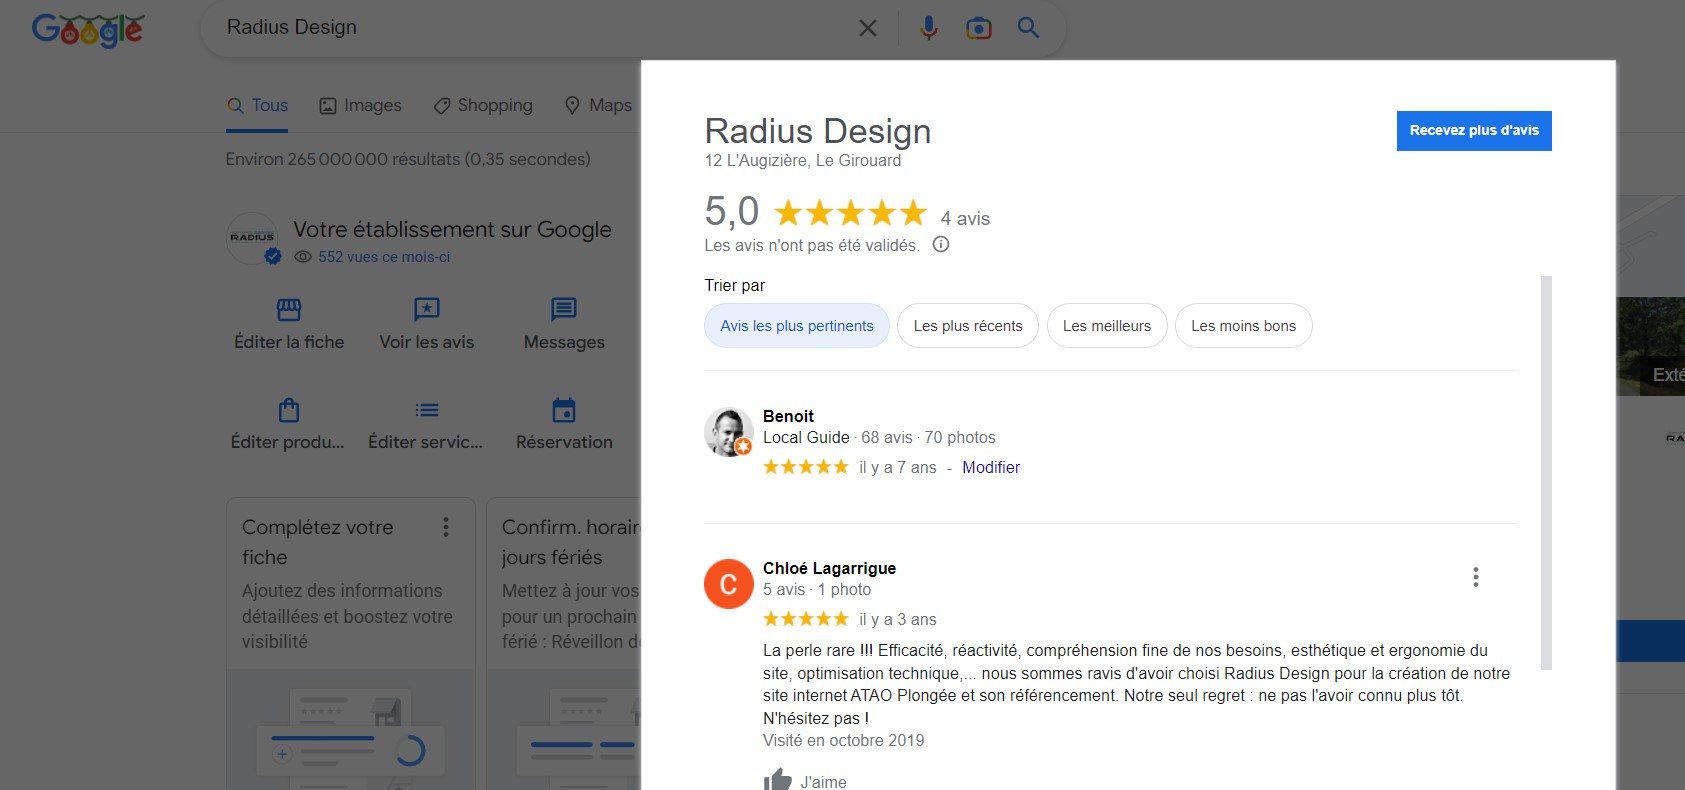The height and width of the screenshot is (790, 1685).
Task: Click the Google logo
Action: pyautogui.click(x=88, y=29)
